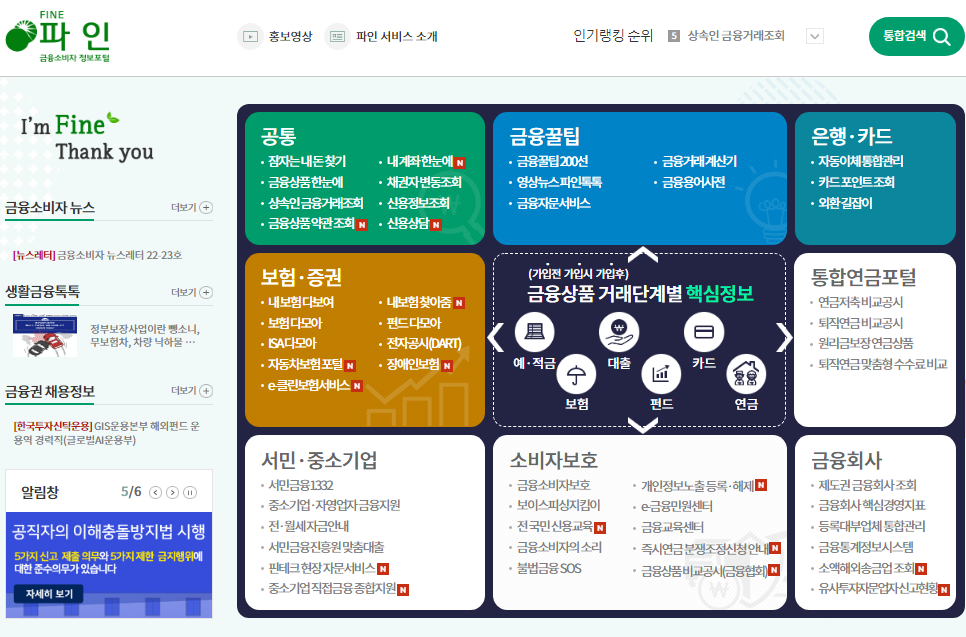Click the FINE 파인 portal logo
The width and height of the screenshot is (966, 637).
point(55,37)
